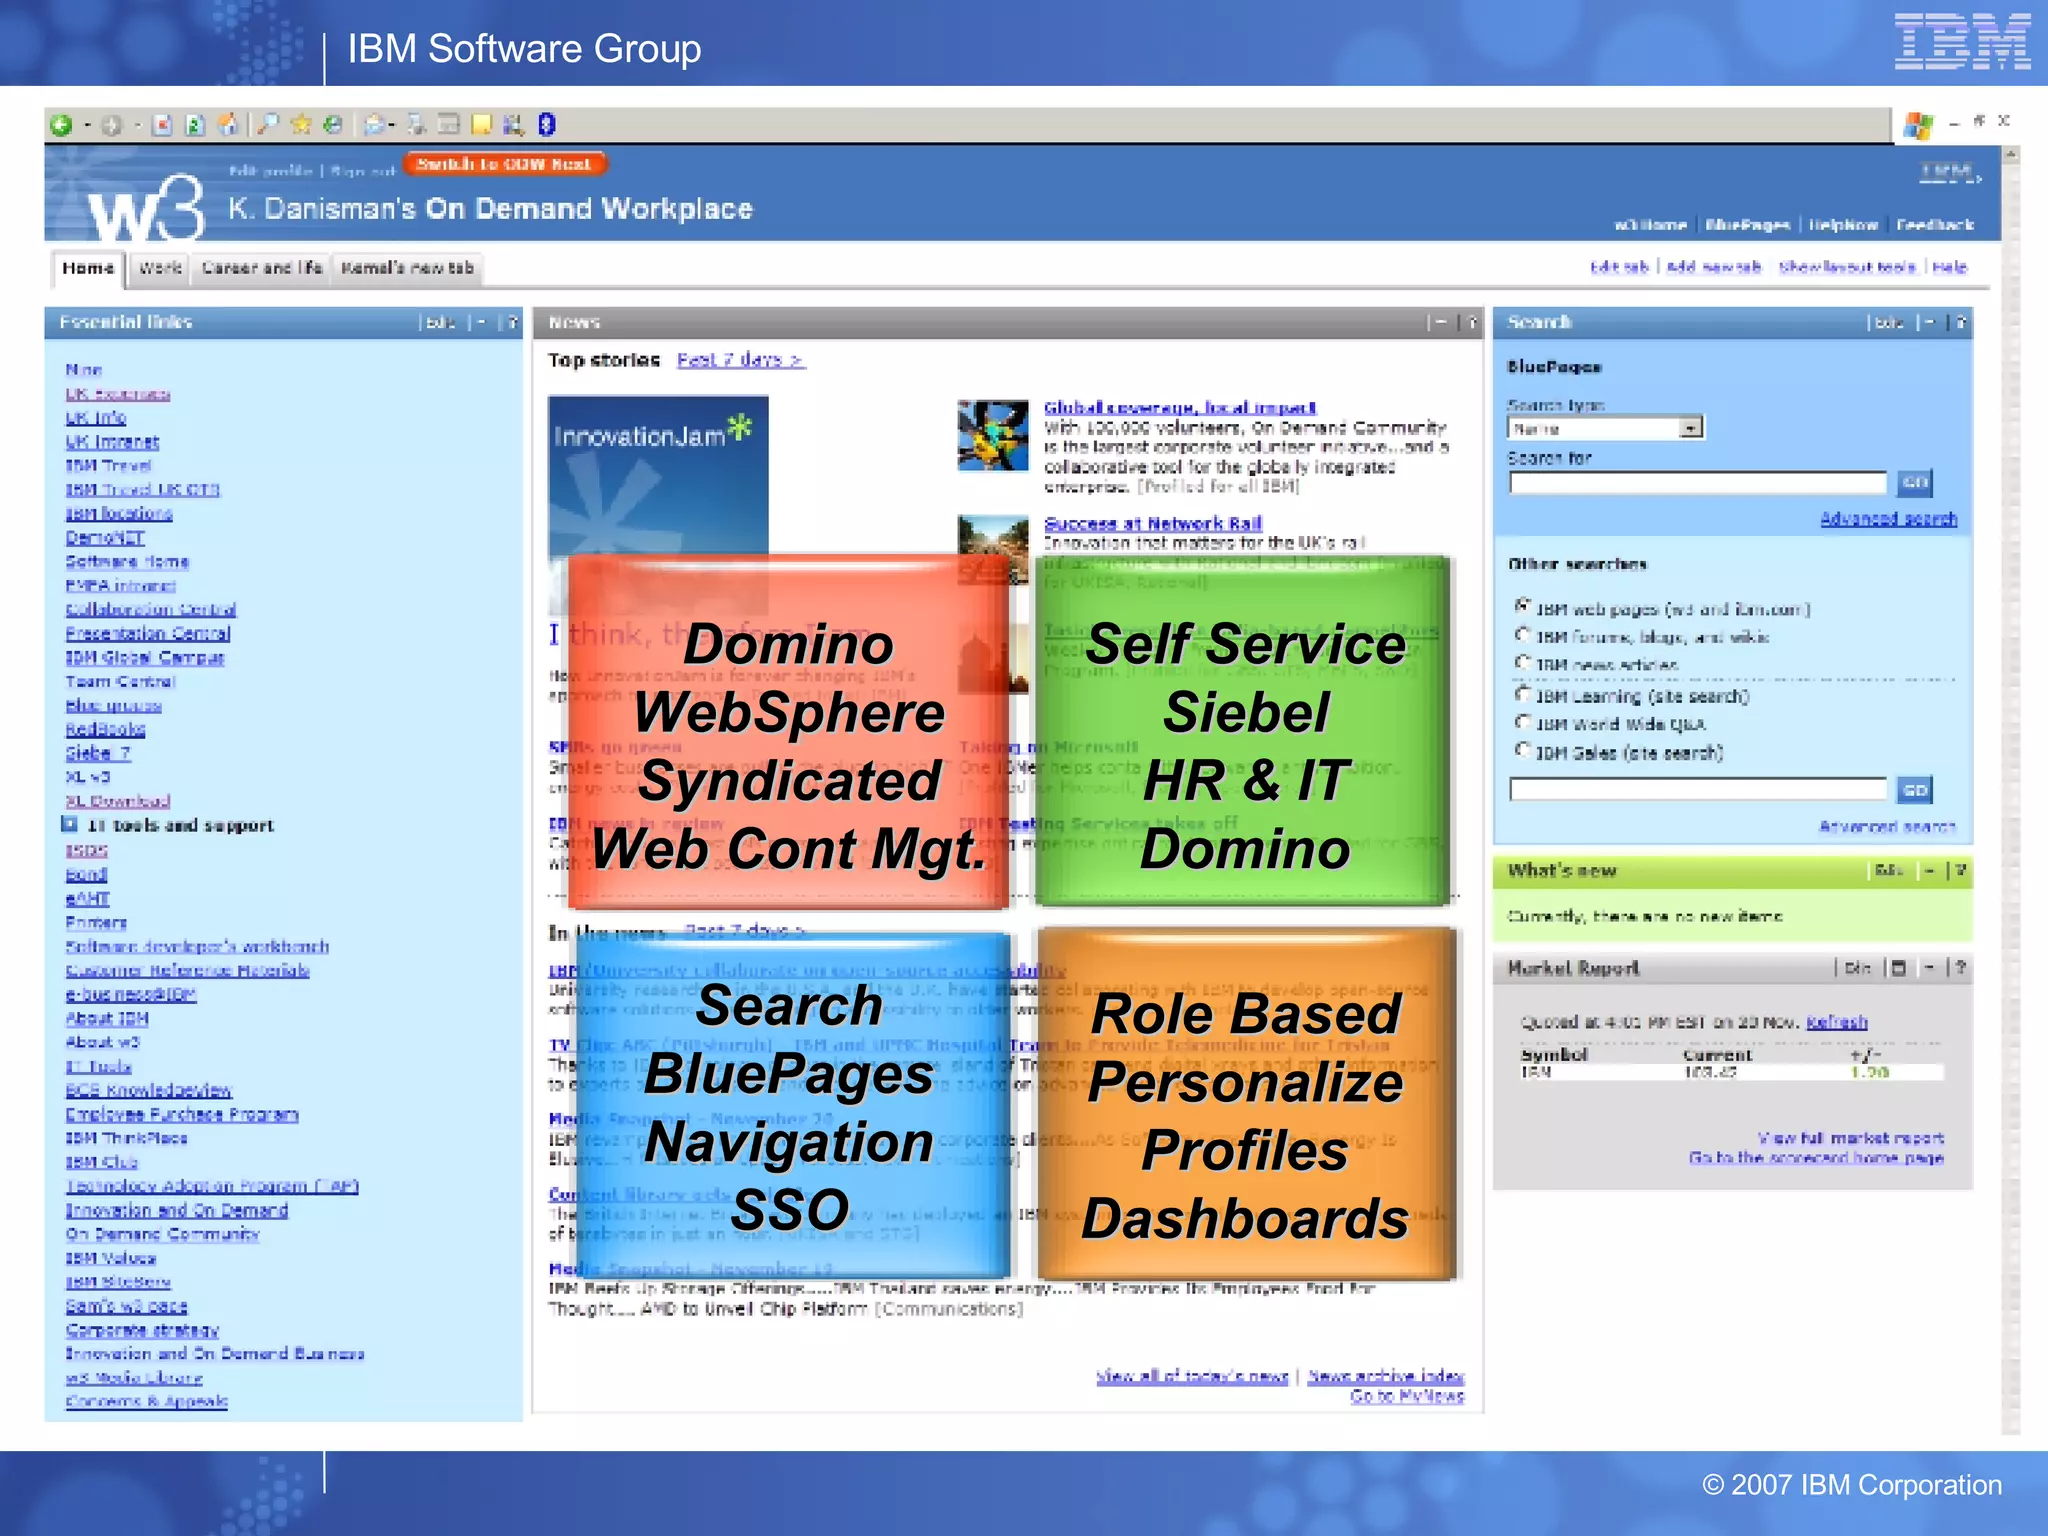Viewport: 2048px width, 1536px height.
Task: Collapse the Search portlet
Action: pyautogui.click(x=1929, y=322)
